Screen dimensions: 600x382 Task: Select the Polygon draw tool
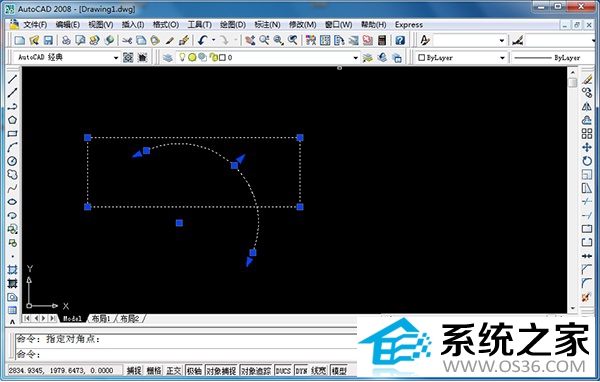[x=12, y=120]
